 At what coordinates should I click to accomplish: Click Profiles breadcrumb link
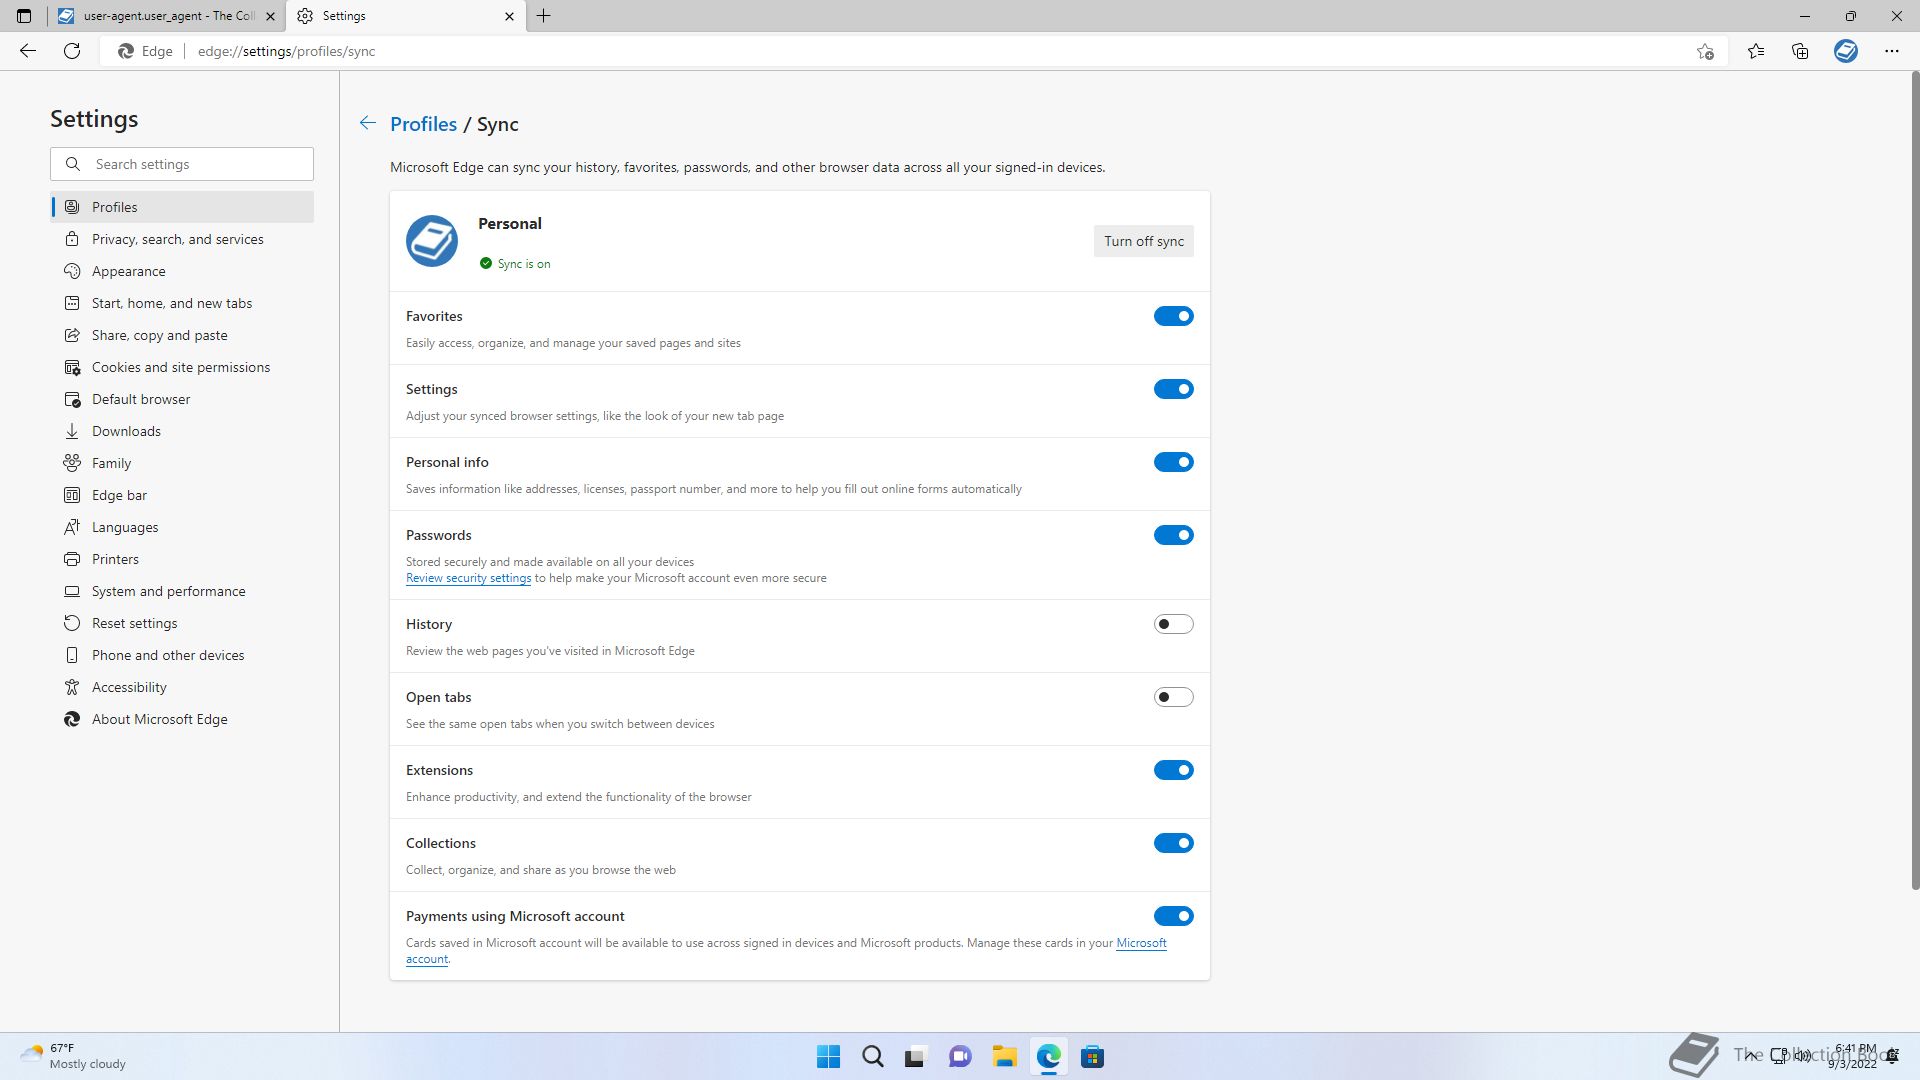pyautogui.click(x=423, y=124)
